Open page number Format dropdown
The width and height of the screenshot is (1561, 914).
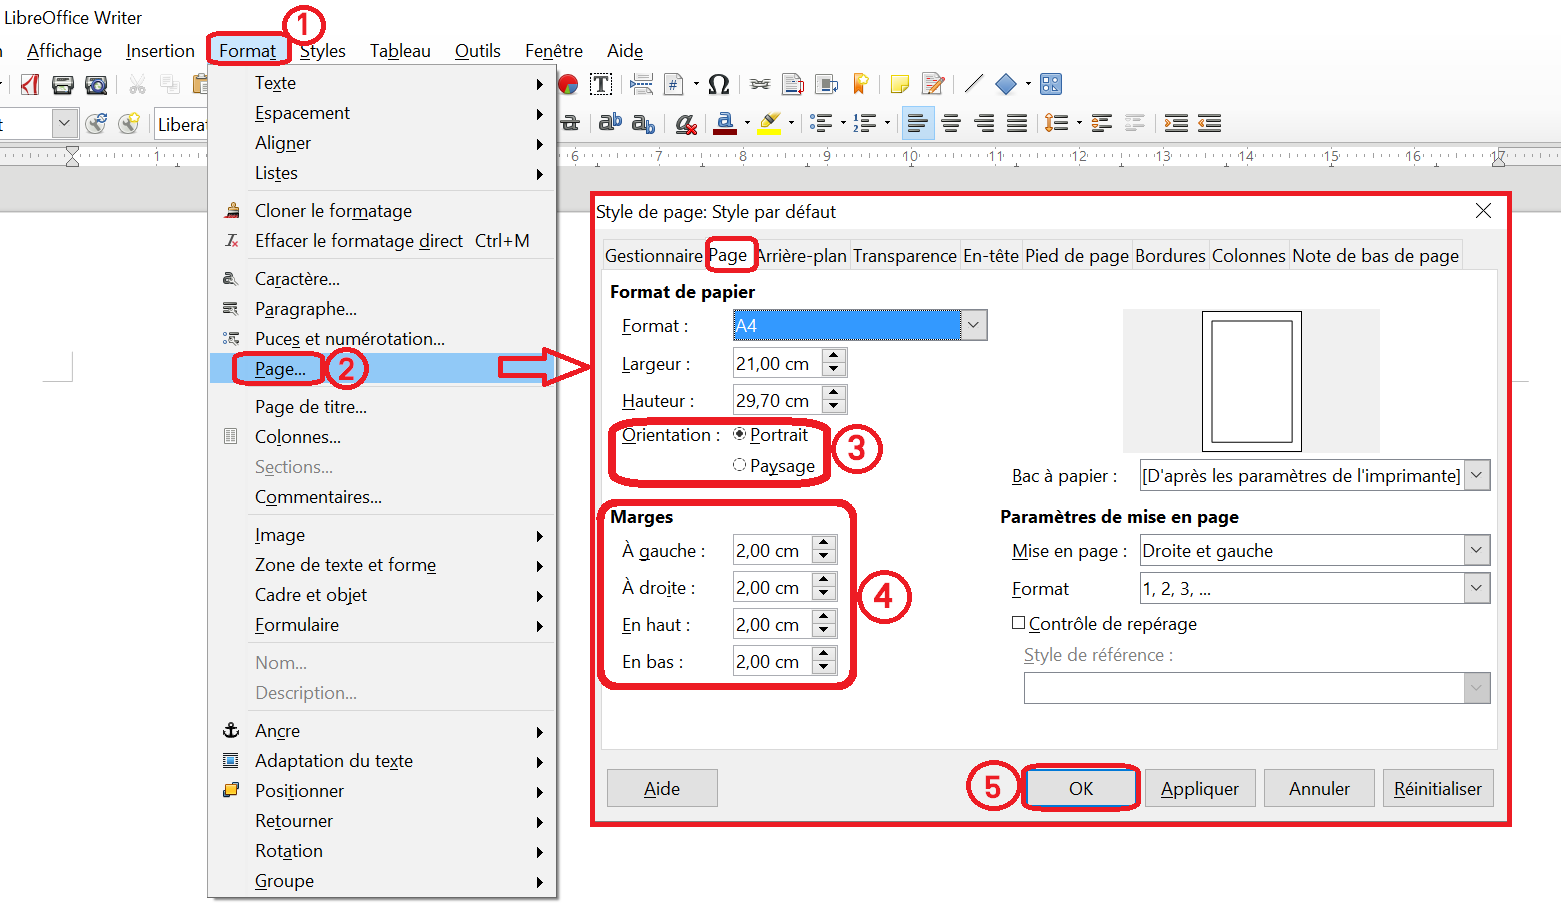point(1477,588)
